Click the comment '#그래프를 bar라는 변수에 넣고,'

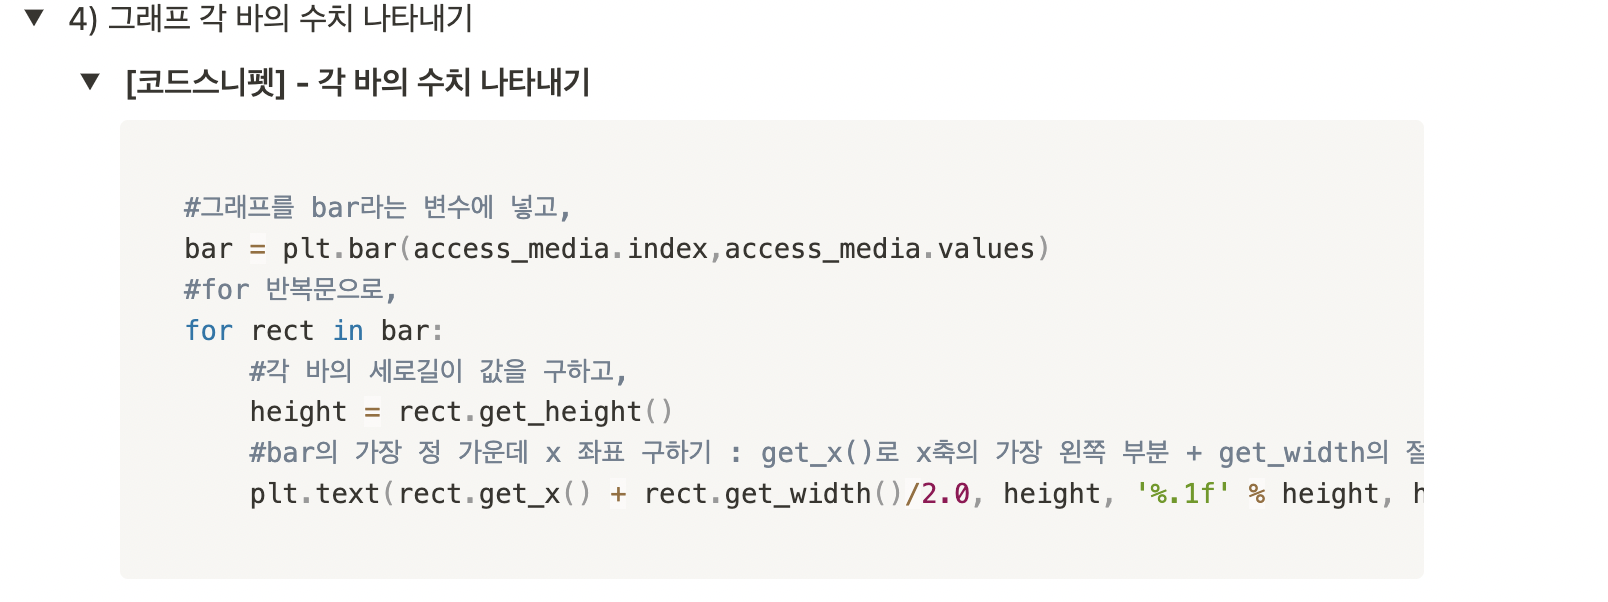[377, 207]
